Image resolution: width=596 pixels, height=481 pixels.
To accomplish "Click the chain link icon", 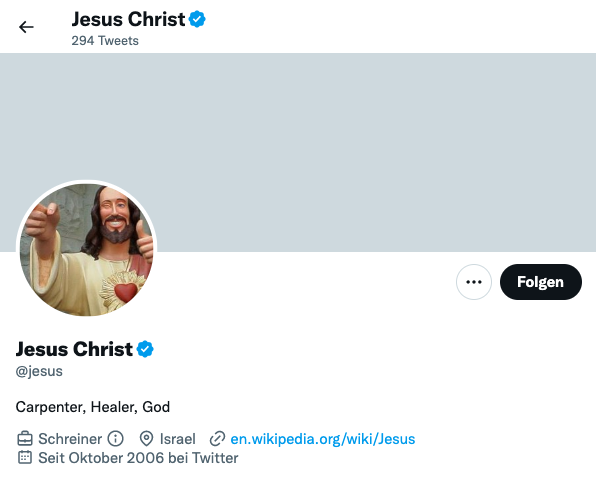I will point(217,438).
